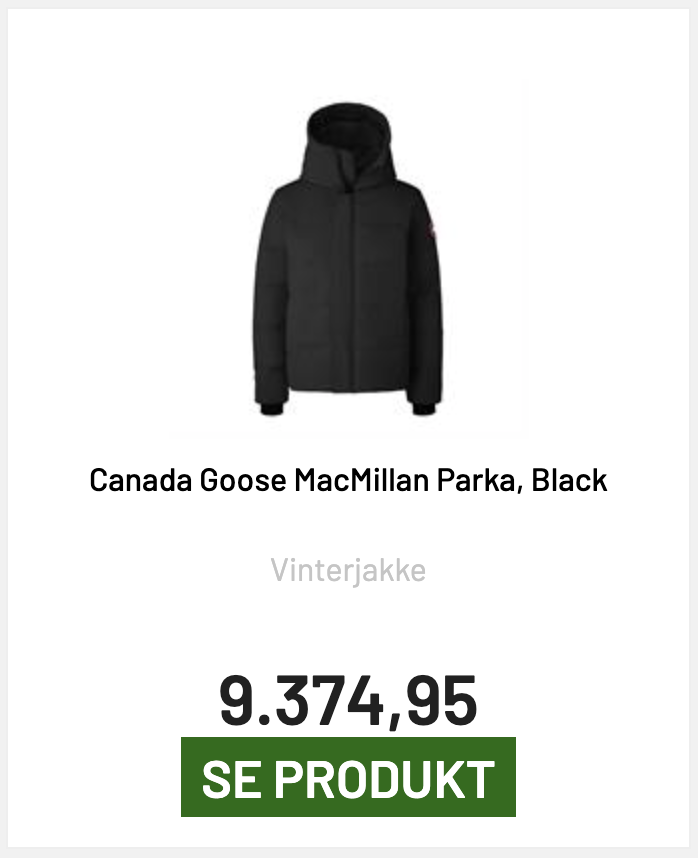The image size is (698, 858).
Task: Open the Canada Goose MacMillan Parka title link
Action: coord(348,480)
